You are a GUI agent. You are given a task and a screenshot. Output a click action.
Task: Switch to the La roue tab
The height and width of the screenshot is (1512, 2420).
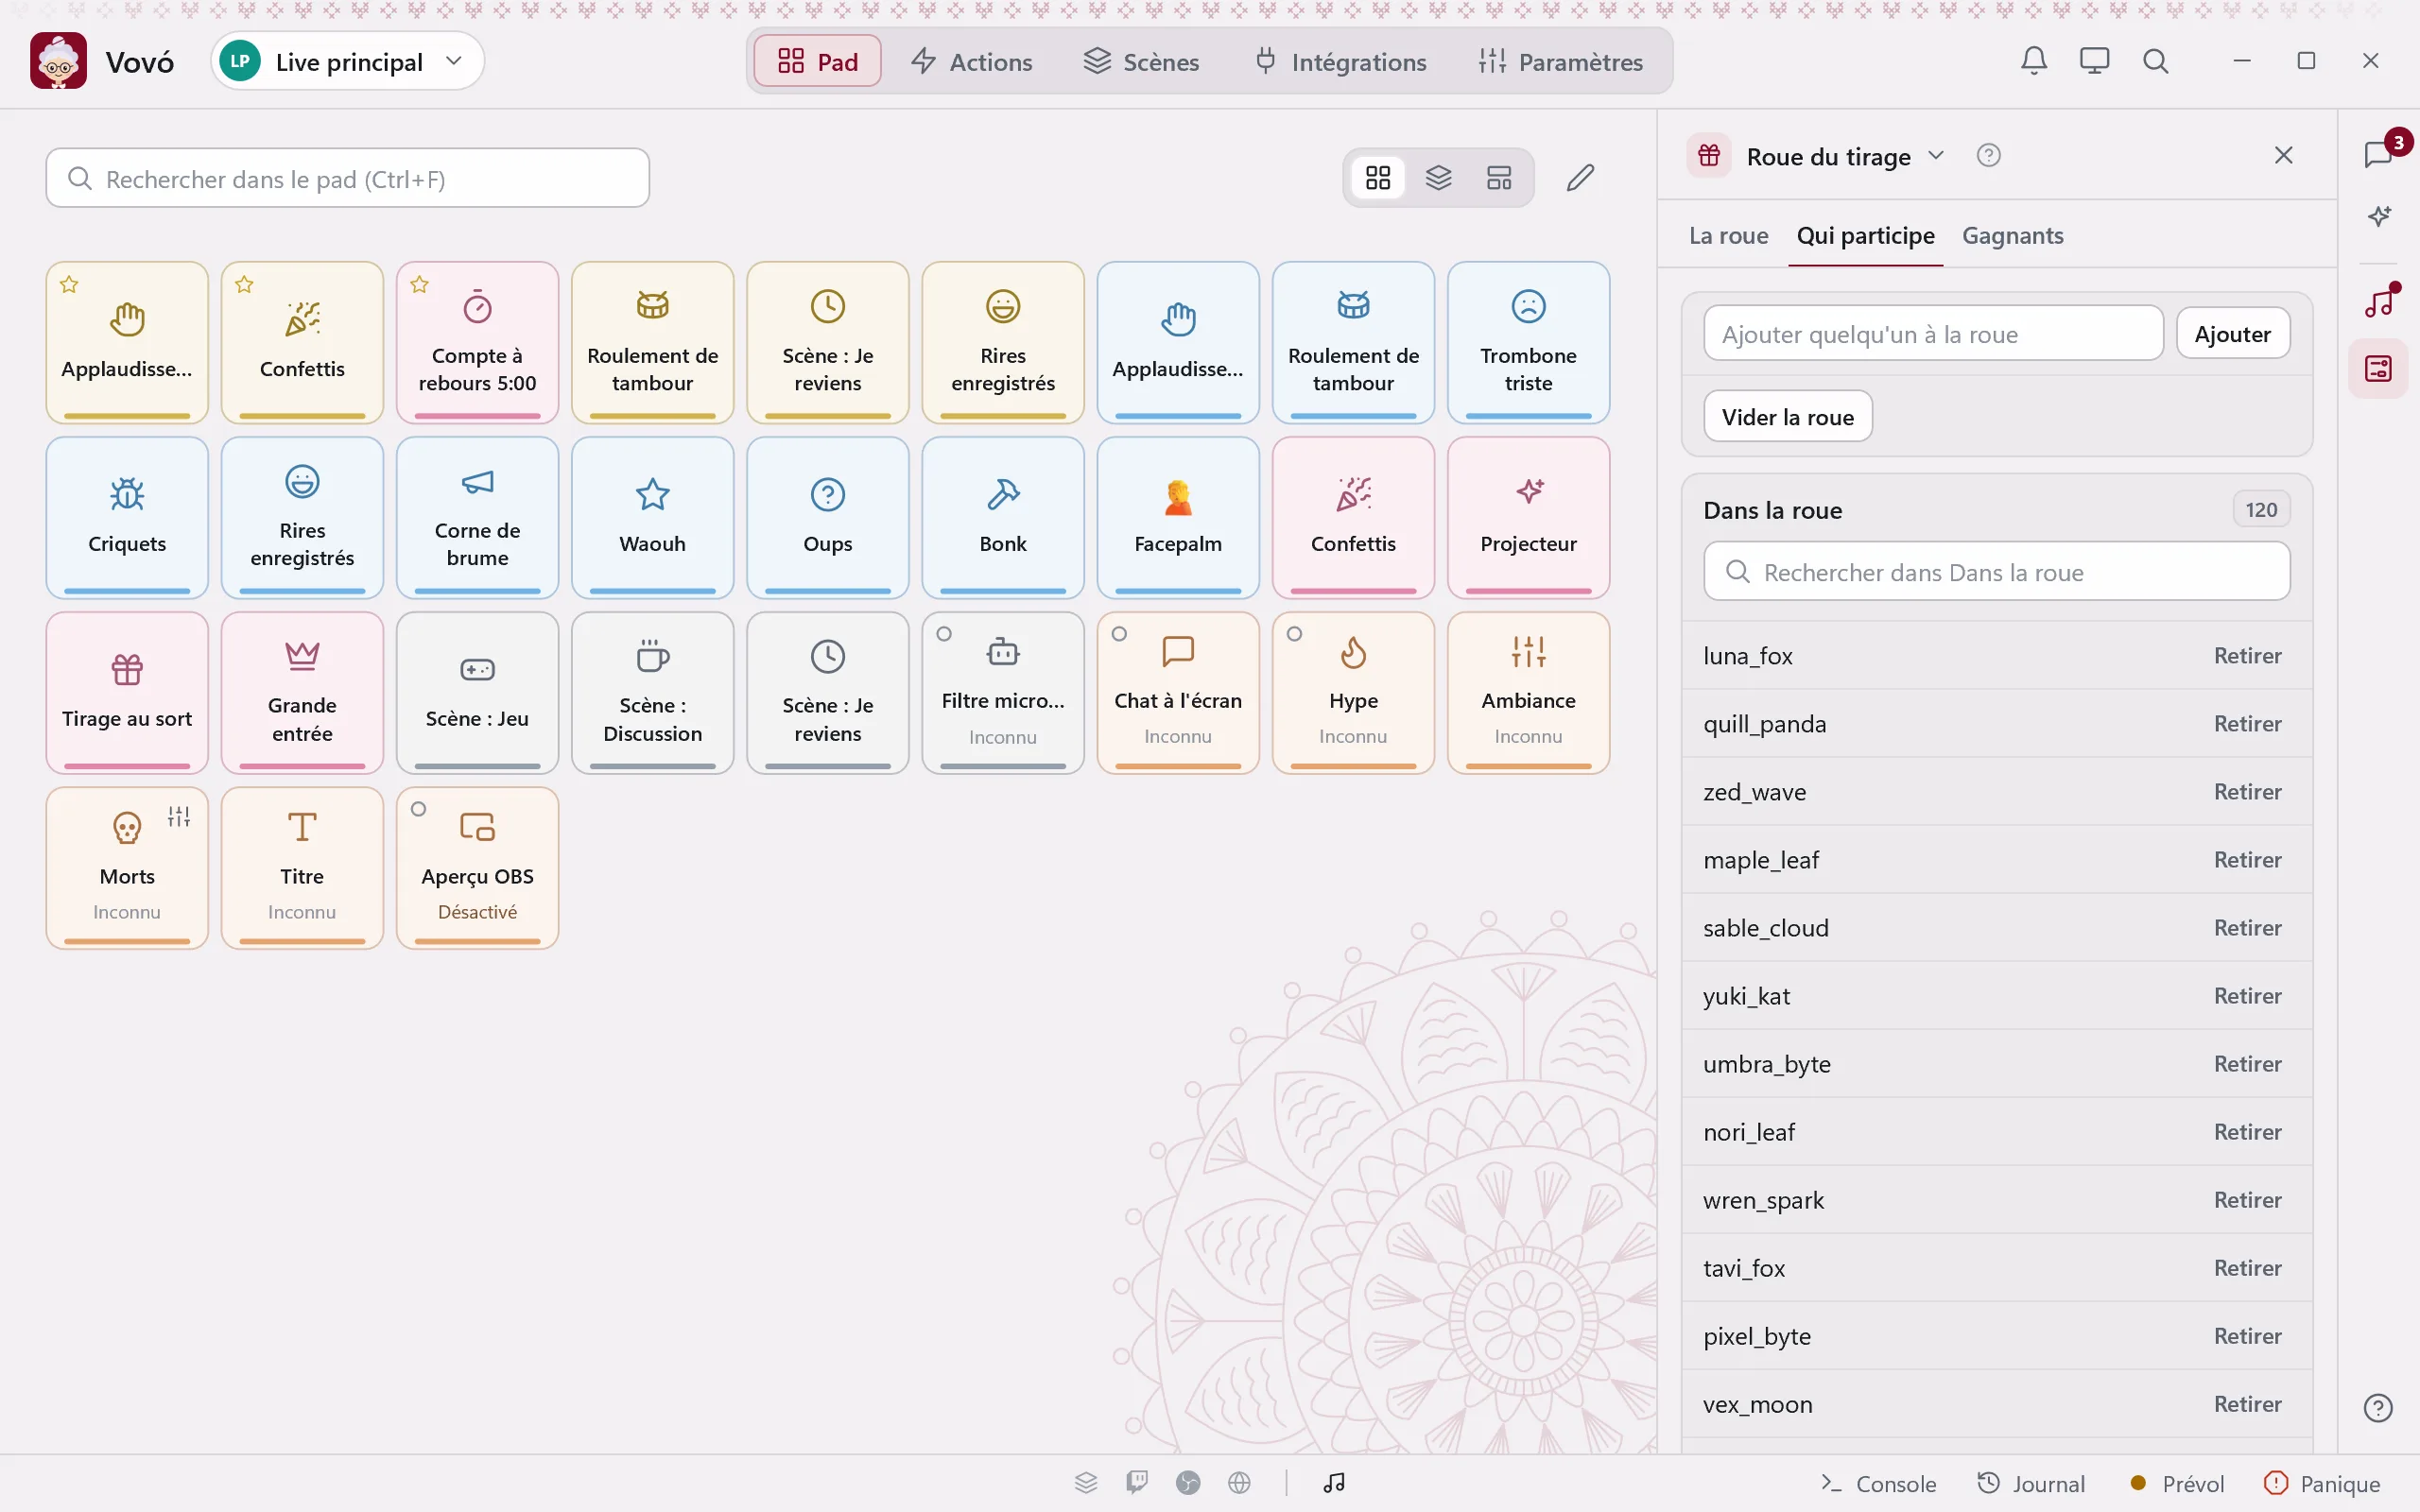[1728, 236]
